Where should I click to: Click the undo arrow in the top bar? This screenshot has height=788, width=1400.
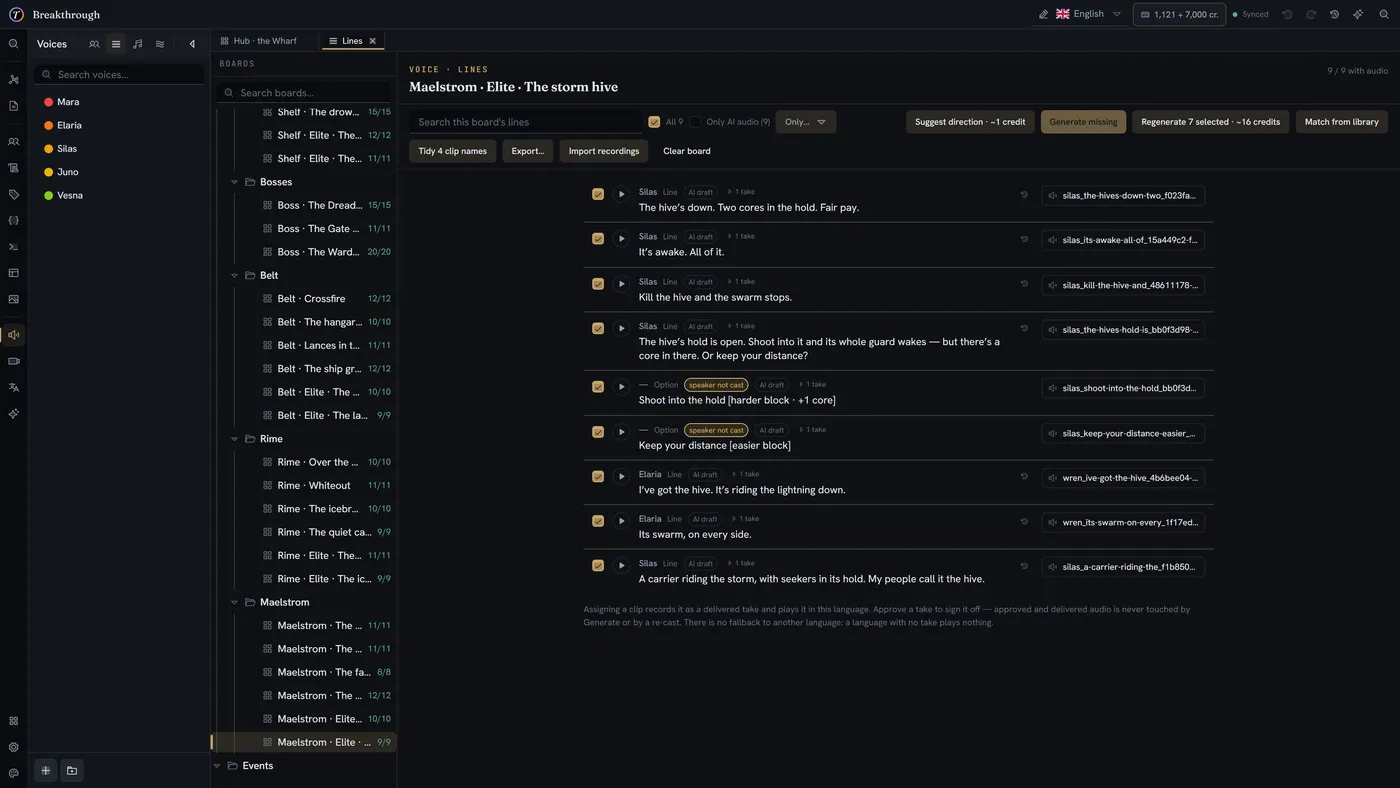1287,15
